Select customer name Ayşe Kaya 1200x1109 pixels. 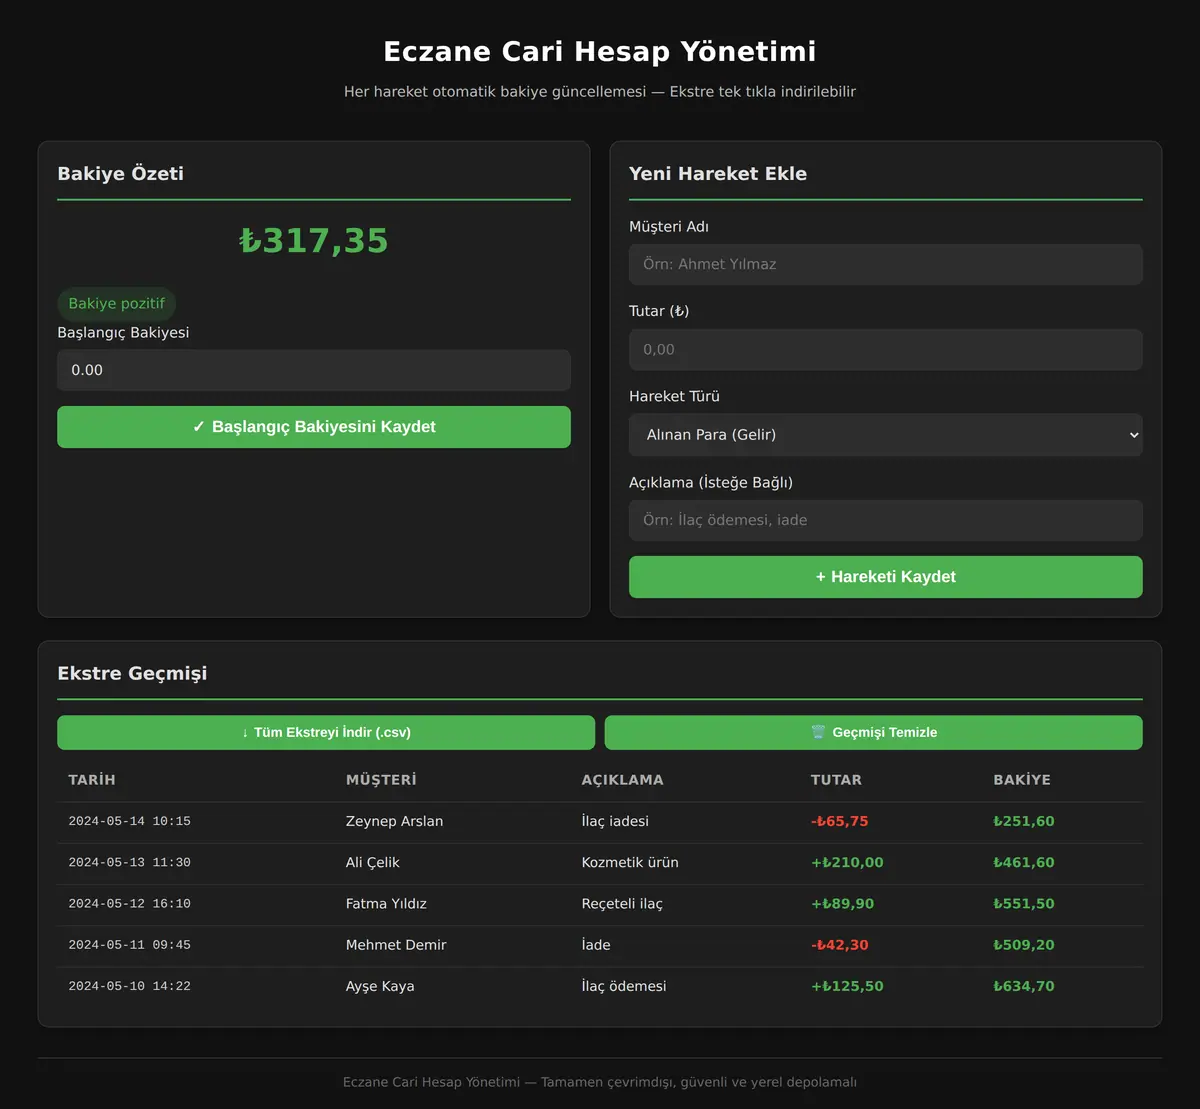pyautogui.click(x=380, y=986)
